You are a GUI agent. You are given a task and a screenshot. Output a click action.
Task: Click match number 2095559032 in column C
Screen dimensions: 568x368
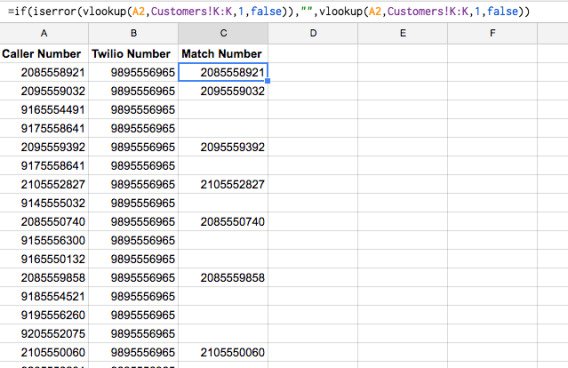coord(223,91)
